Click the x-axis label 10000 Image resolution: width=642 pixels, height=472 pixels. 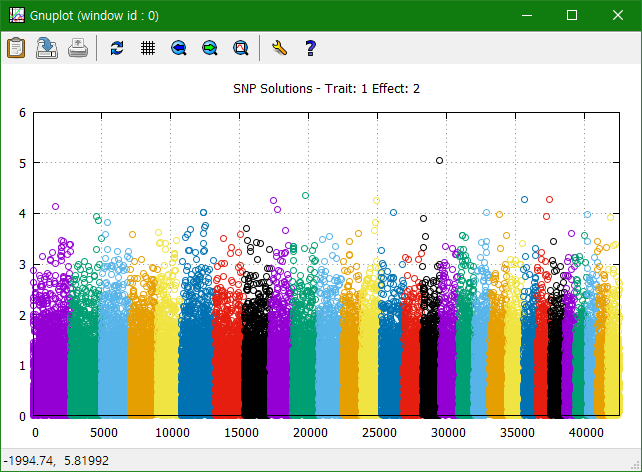click(172, 433)
